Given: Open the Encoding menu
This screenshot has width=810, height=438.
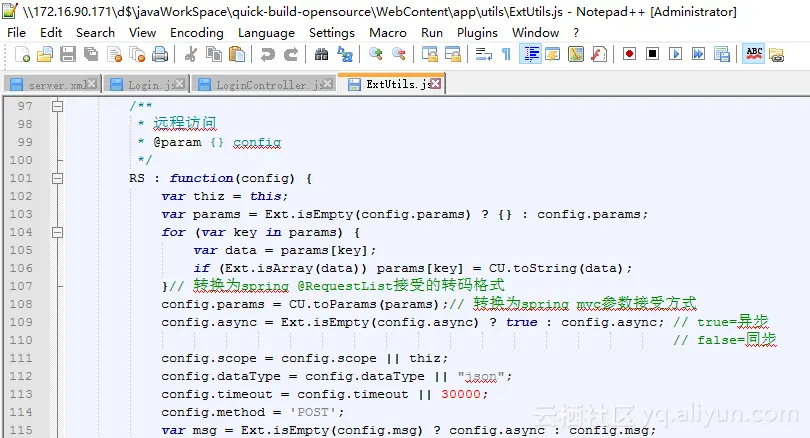Looking at the screenshot, I should [196, 33].
